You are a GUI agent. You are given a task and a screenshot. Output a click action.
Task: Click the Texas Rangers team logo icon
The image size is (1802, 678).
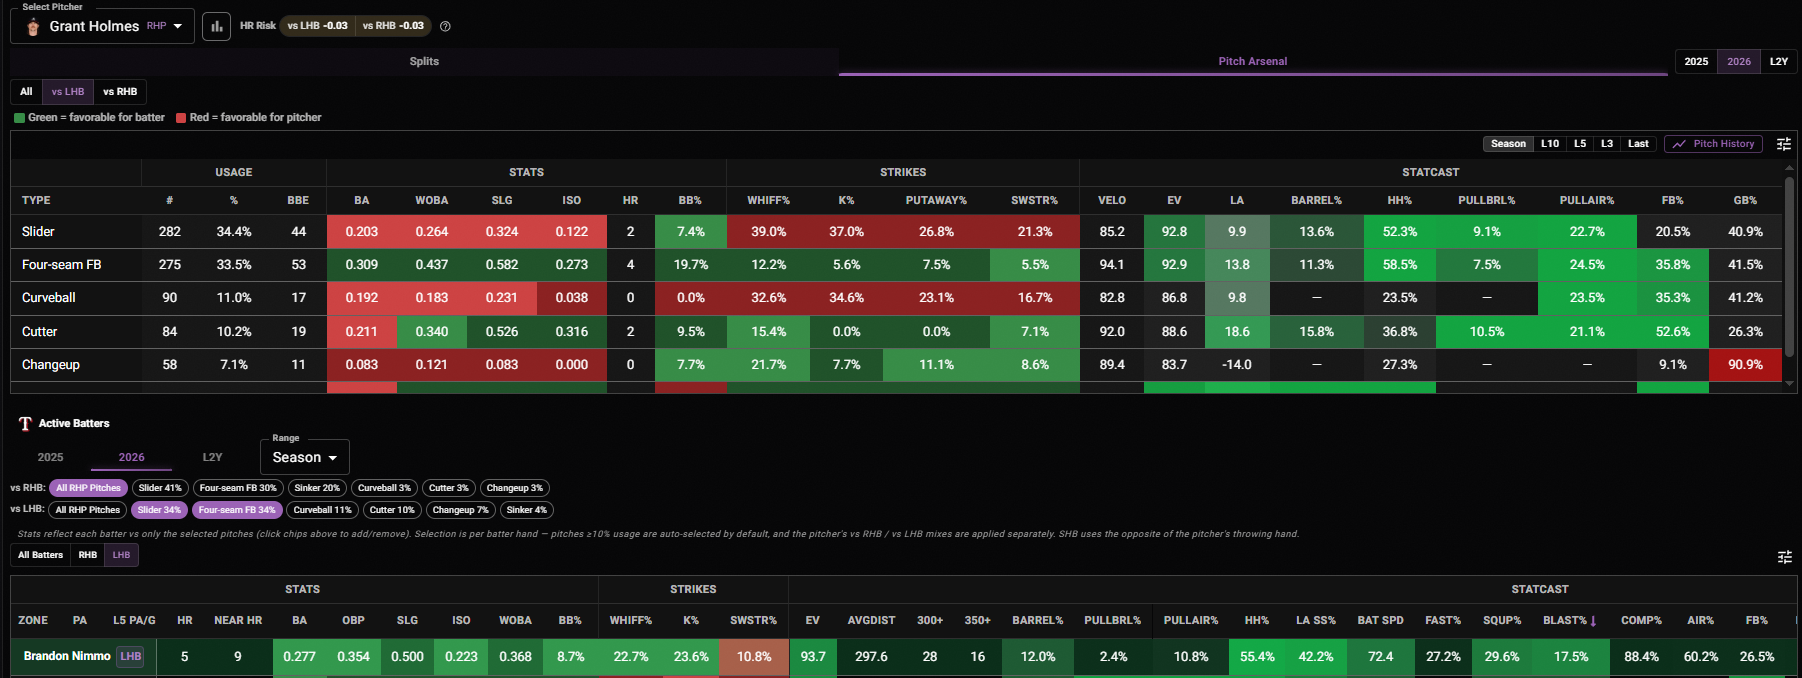25,424
